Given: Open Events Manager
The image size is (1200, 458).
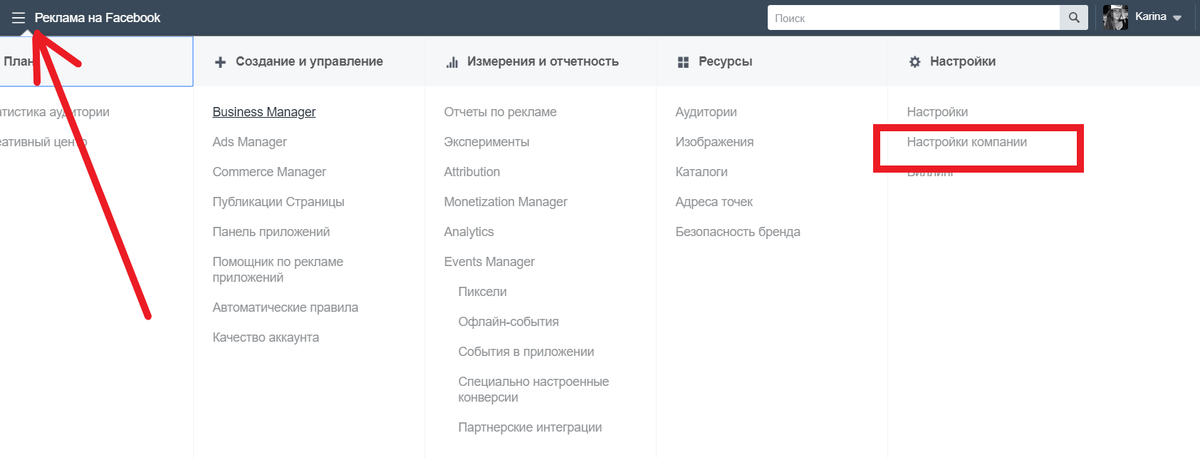Looking at the screenshot, I should point(489,262).
